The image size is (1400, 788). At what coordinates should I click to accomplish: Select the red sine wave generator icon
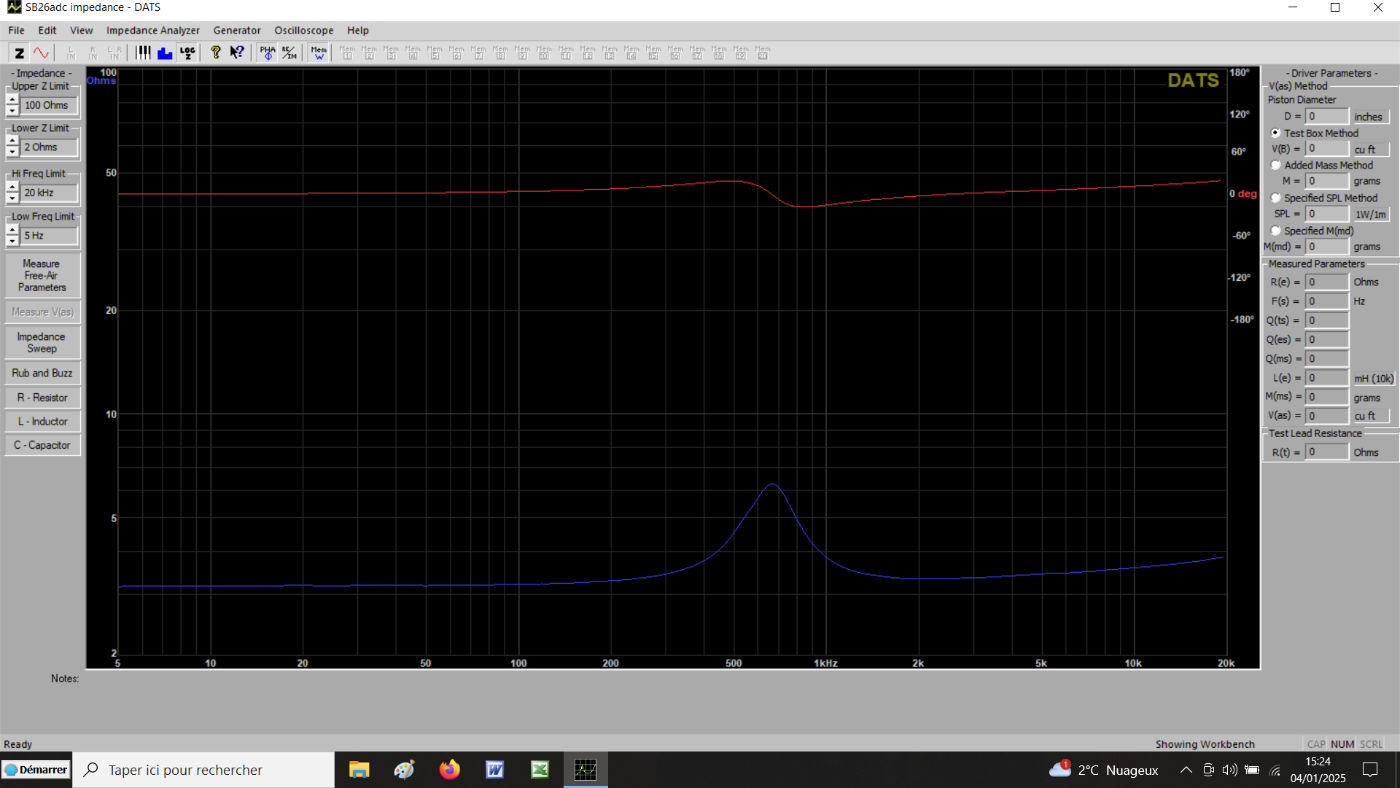[x=41, y=53]
